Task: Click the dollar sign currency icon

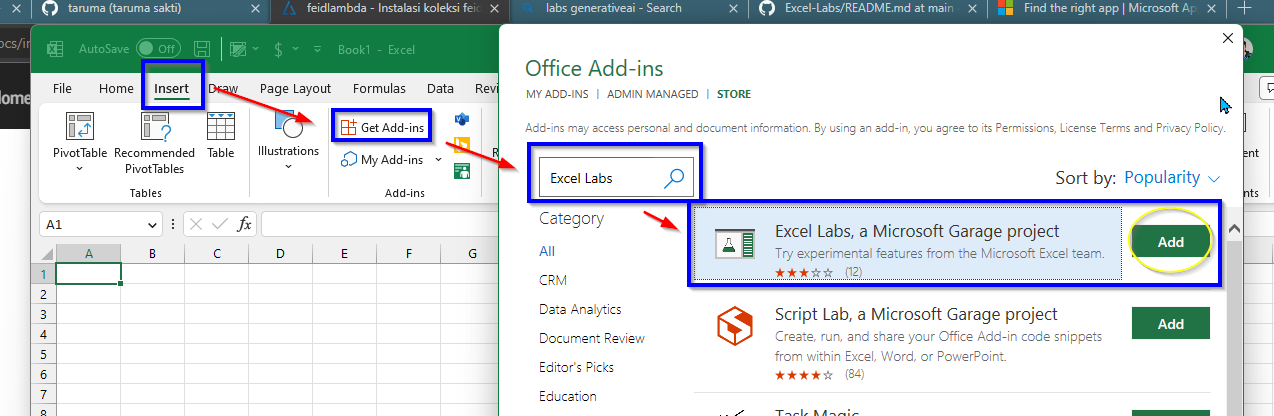Action: coord(278,48)
